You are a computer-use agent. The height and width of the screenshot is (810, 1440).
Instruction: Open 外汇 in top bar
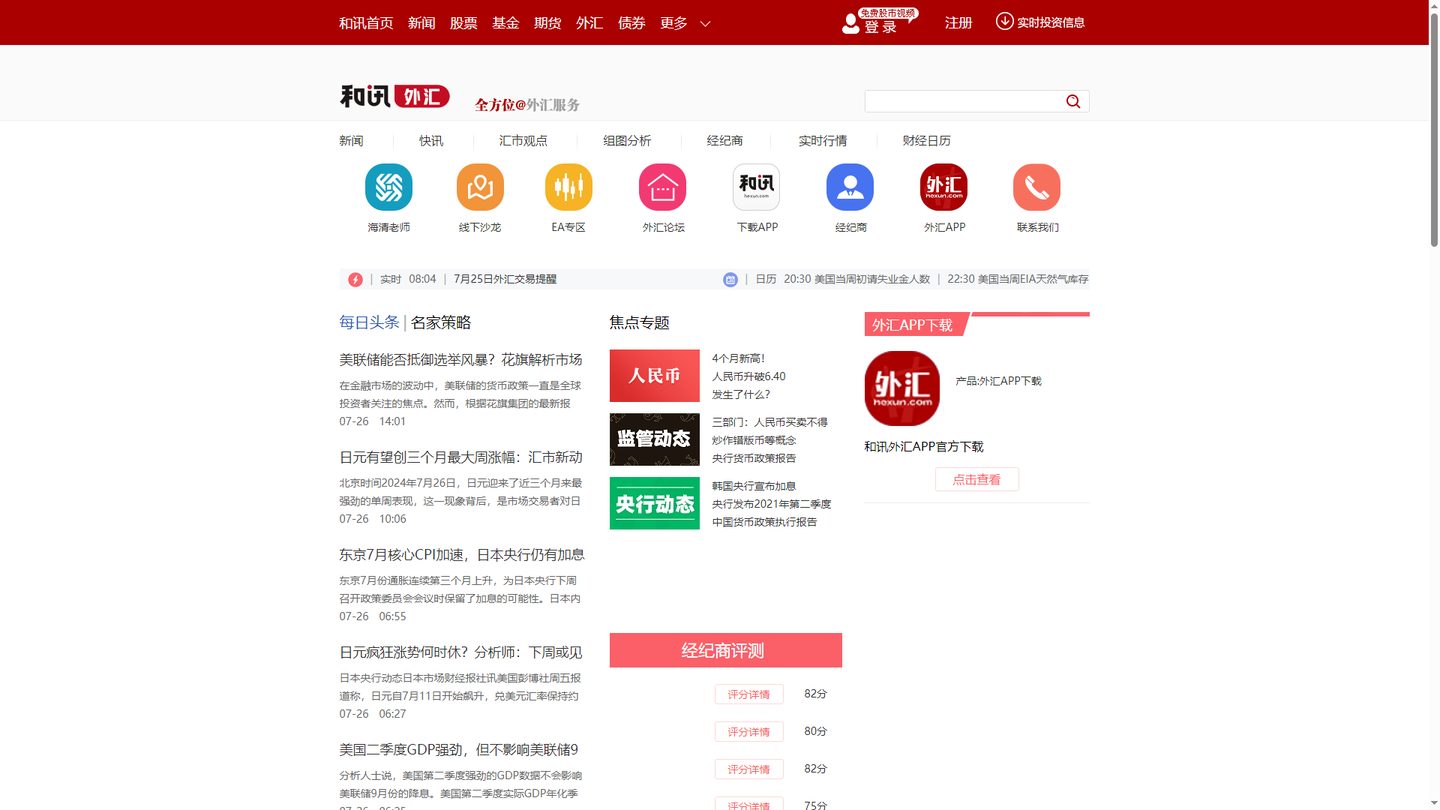point(590,23)
